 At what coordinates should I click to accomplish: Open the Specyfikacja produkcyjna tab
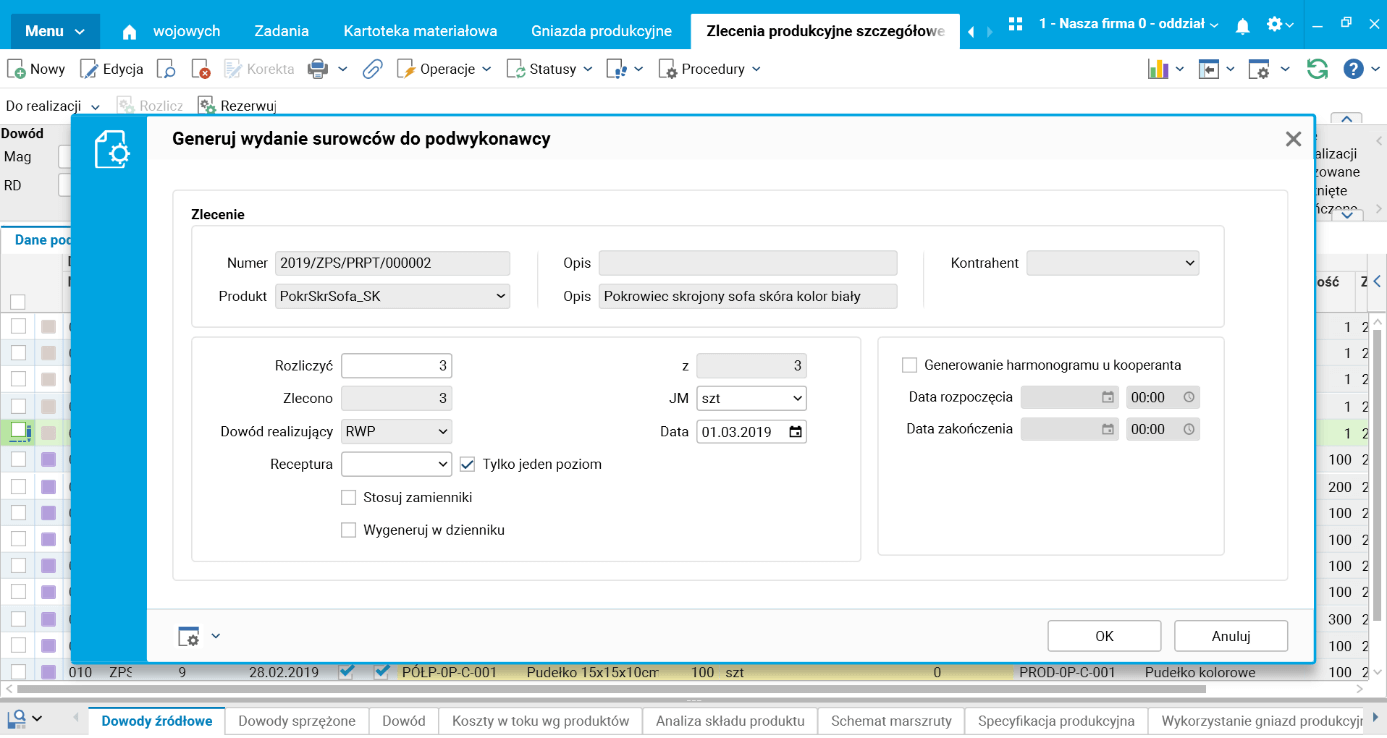pyautogui.click(x=1056, y=721)
